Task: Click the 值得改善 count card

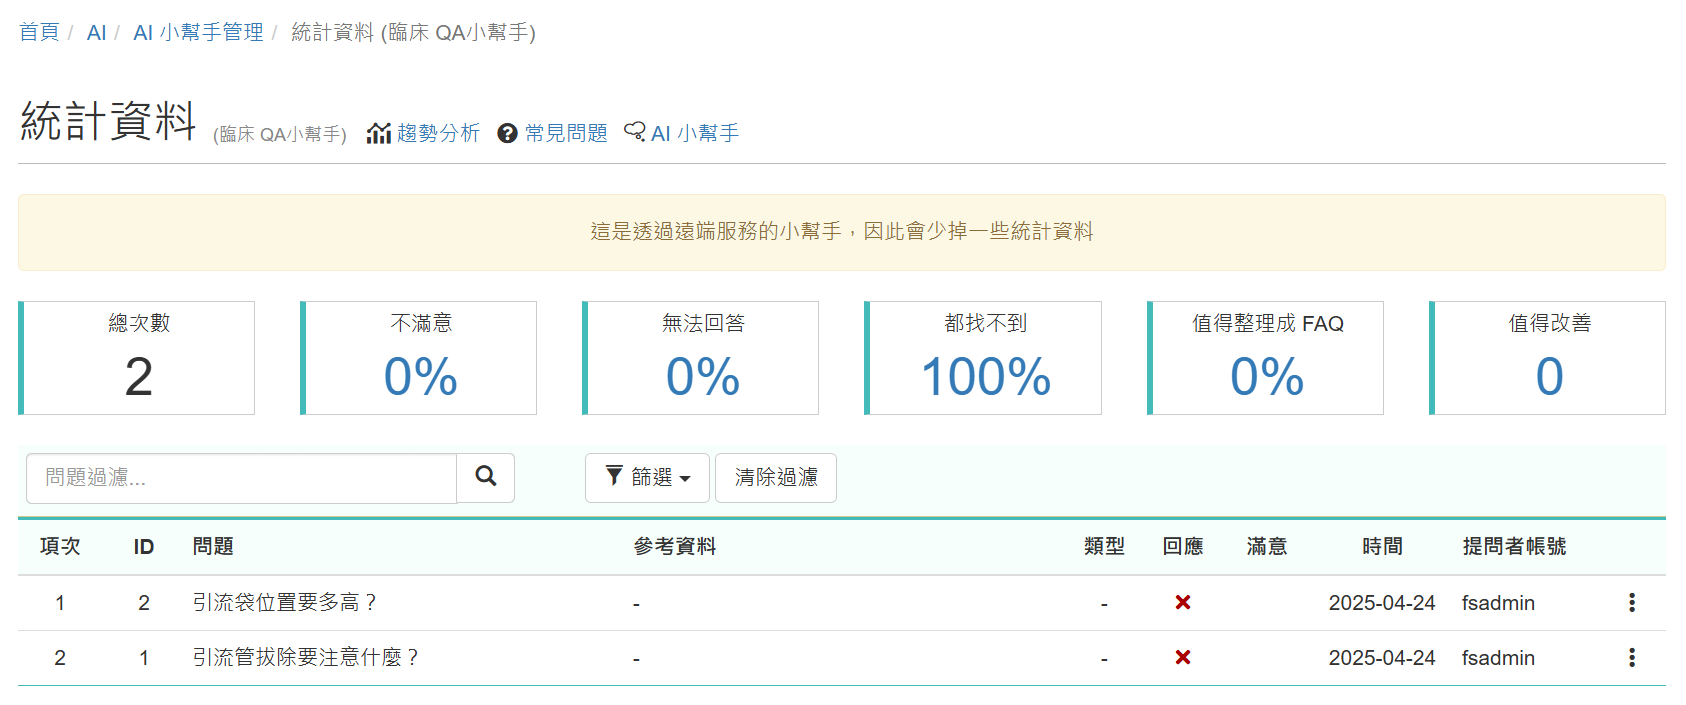Action: tap(1548, 358)
